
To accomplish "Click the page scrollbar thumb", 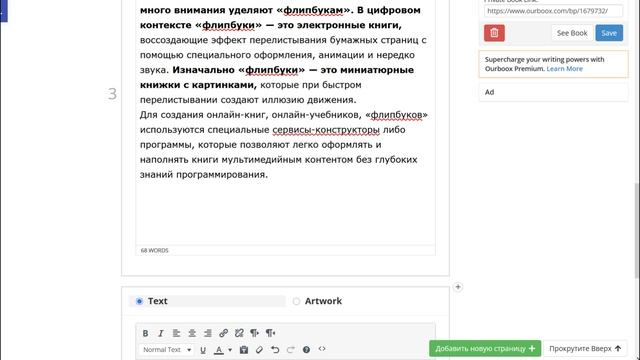I will (637, 231).
